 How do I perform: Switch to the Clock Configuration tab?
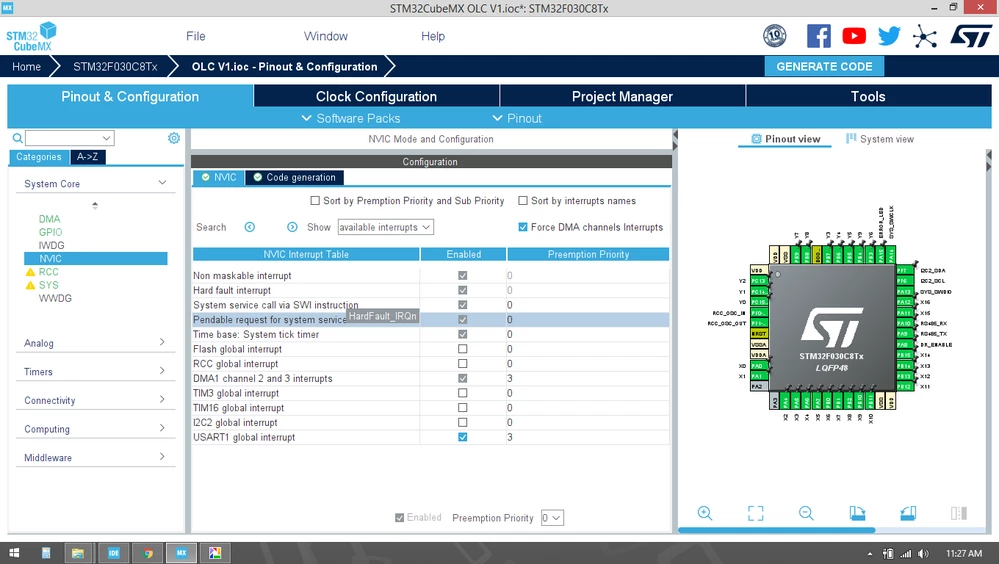[x=377, y=96]
